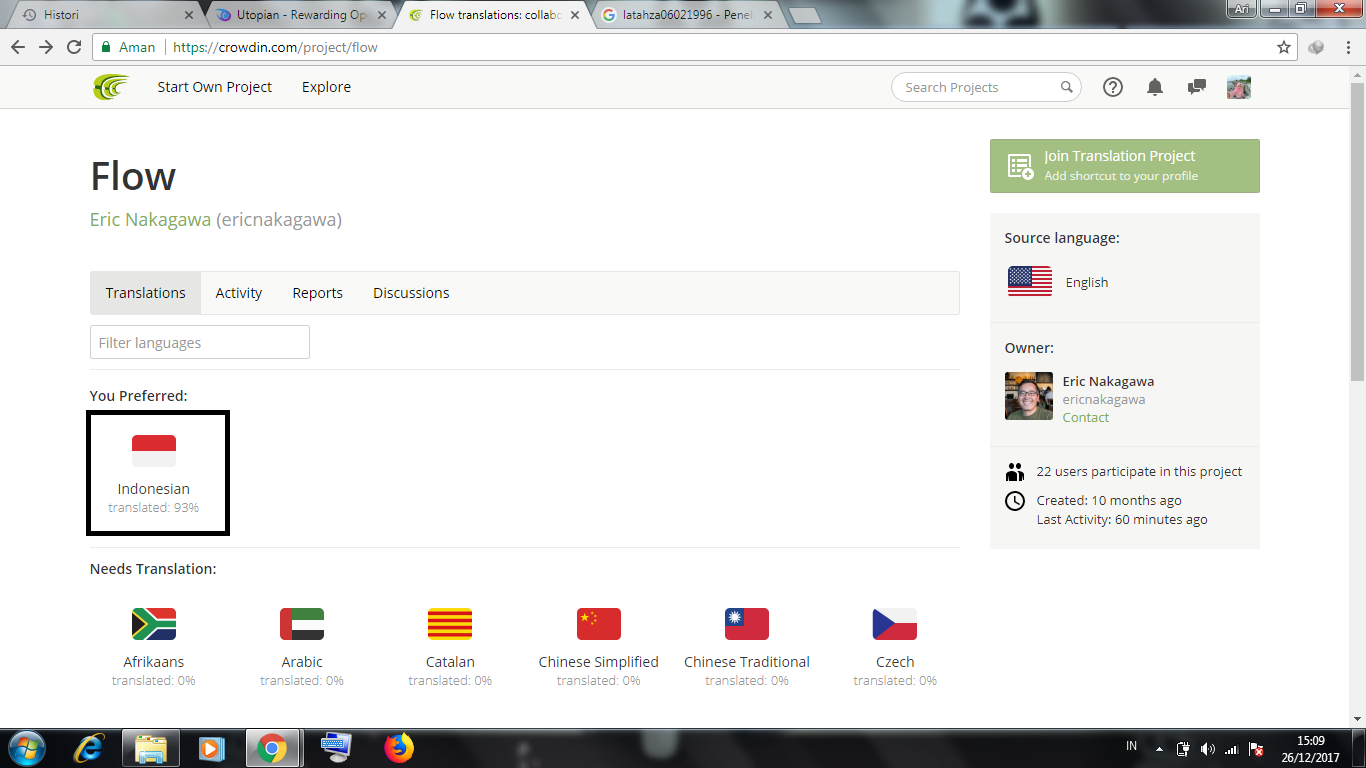Open the Windows Start menu
Screen dimensions: 1366x768
(27, 748)
